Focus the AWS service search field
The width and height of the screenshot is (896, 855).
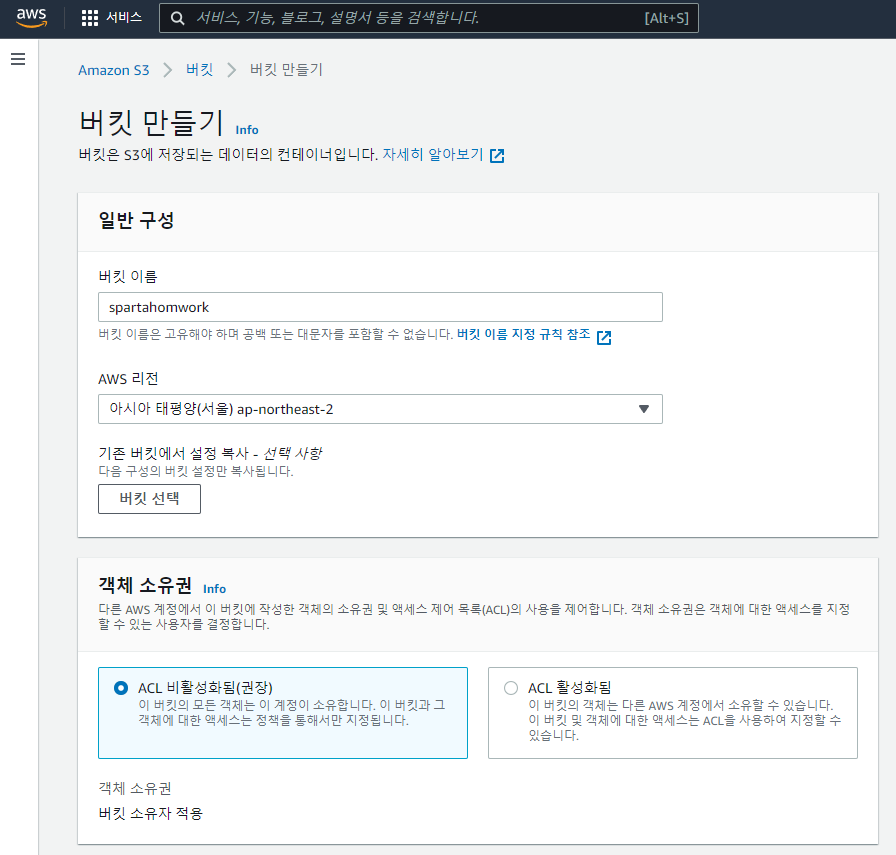429,18
